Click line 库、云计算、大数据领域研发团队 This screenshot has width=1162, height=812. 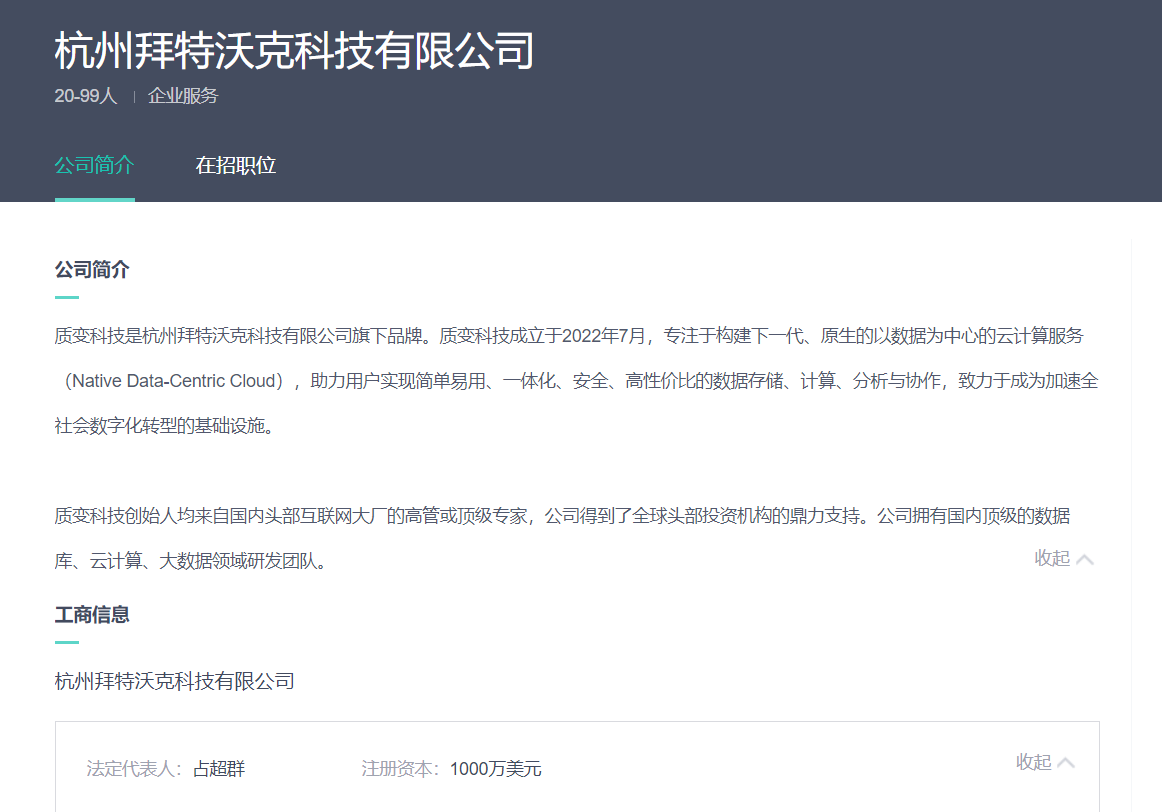pos(190,562)
